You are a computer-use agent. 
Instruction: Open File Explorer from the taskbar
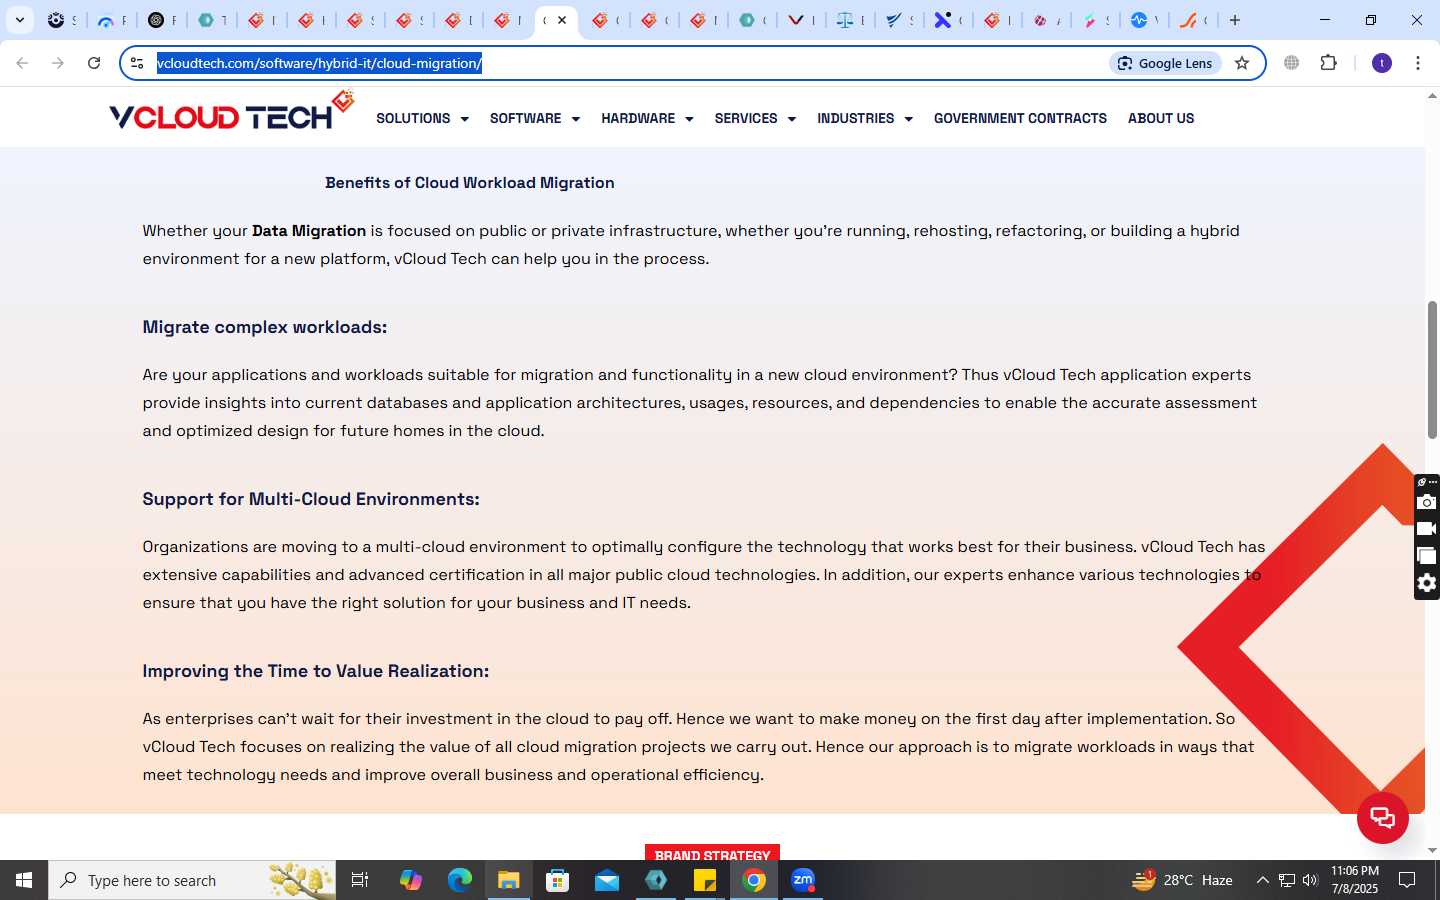tap(509, 880)
